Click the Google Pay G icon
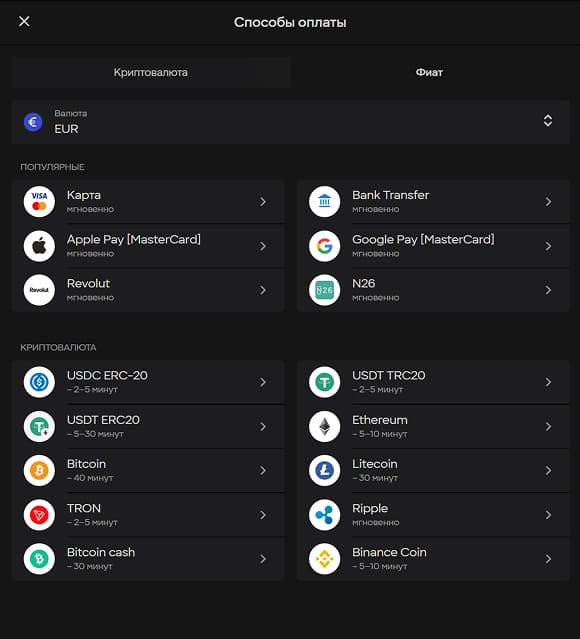The width and height of the screenshot is (580, 639). 324,246
